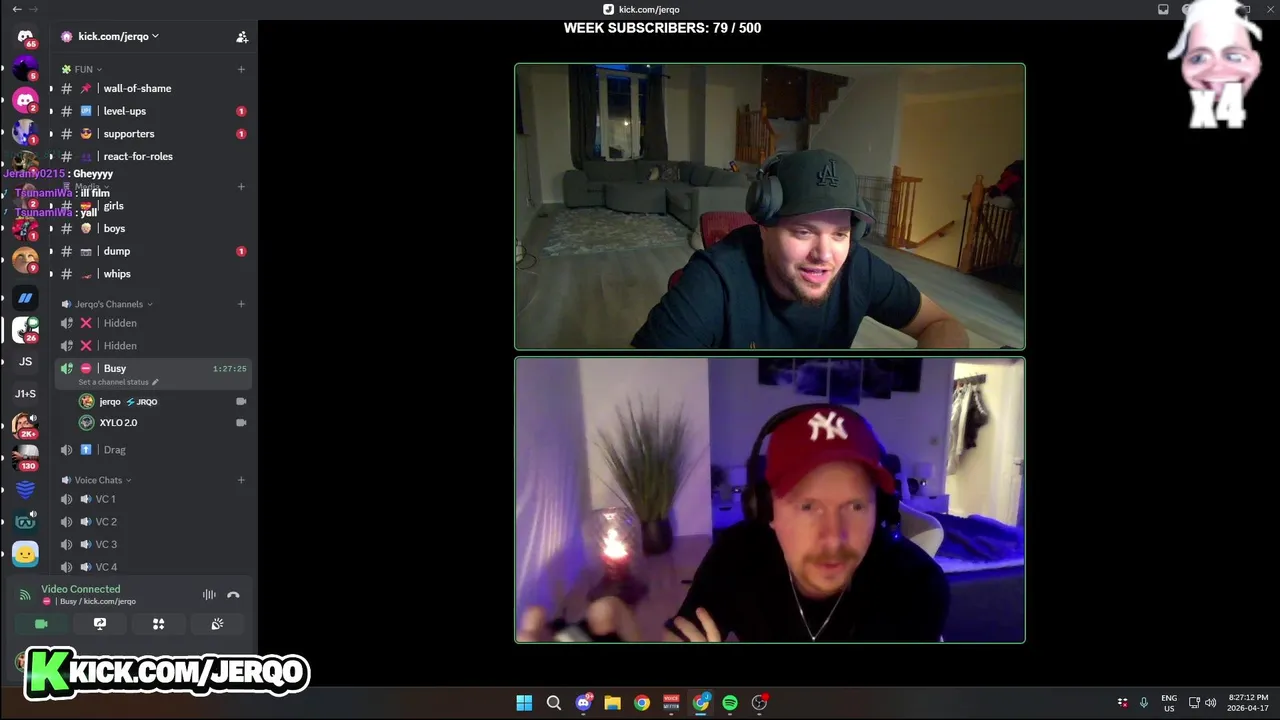This screenshot has width=1280, height=720.
Task: Open the yellow smiley server icon
Action: click(25, 554)
